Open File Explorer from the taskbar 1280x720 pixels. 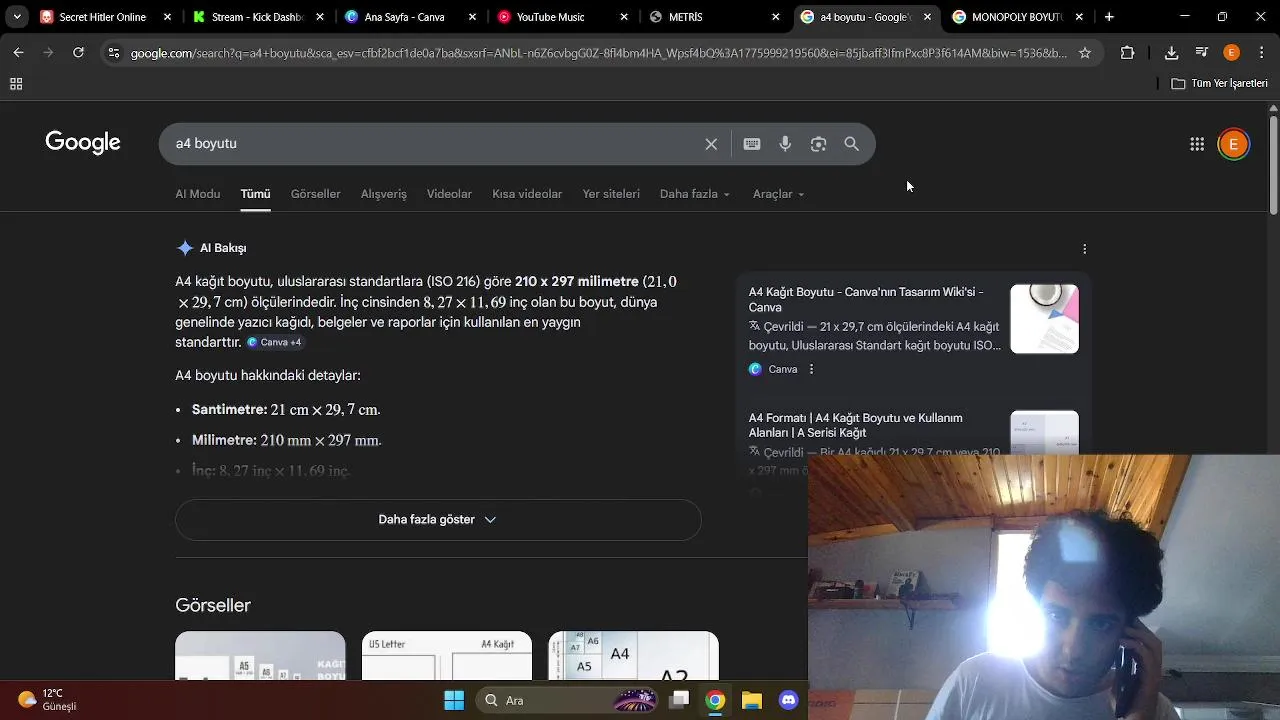tap(752, 700)
